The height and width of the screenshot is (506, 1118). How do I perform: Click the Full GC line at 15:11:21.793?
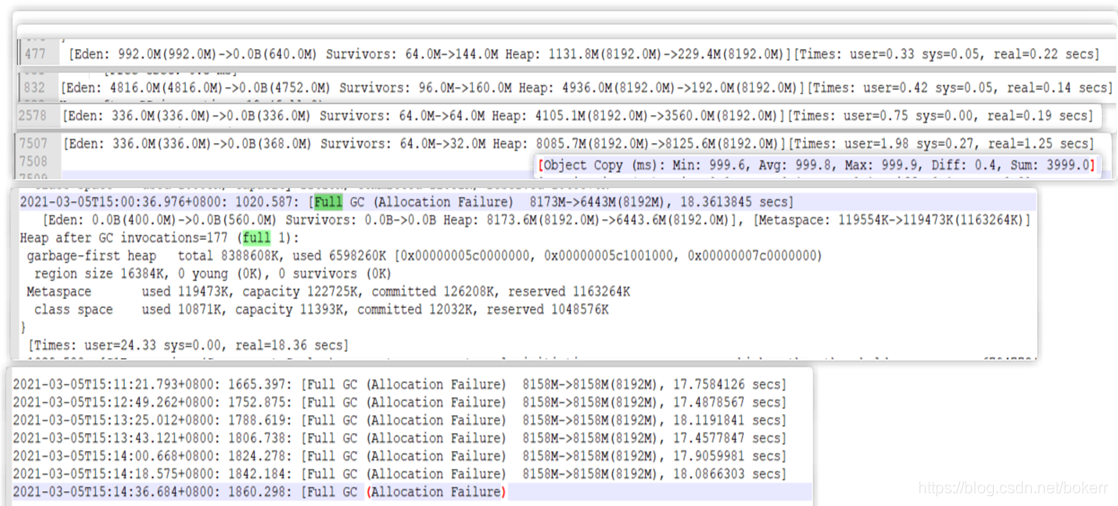[x=399, y=384]
